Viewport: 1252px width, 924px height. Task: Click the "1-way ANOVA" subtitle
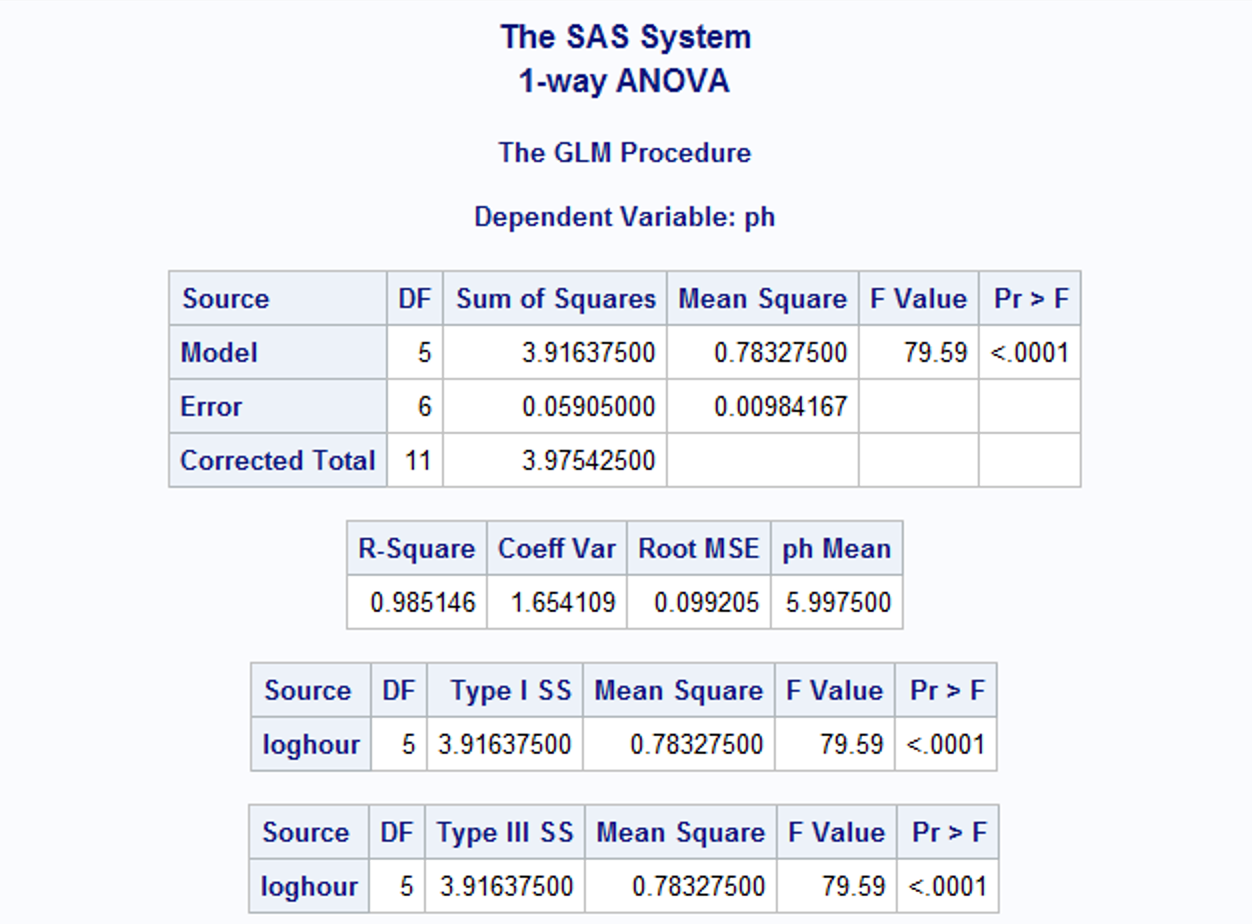pyautogui.click(x=624, y=81)
